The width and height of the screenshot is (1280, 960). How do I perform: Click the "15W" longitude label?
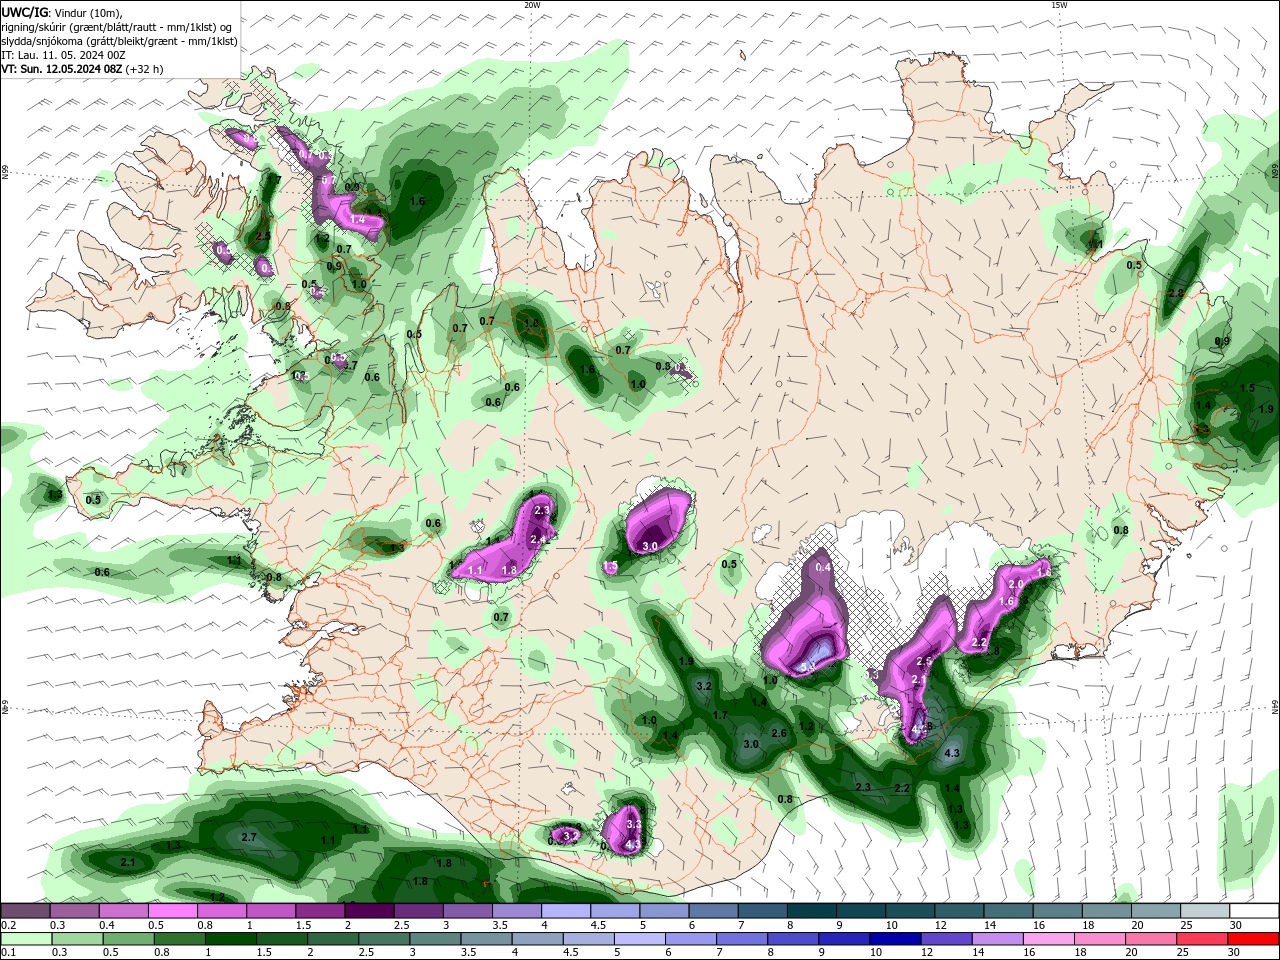click(1060, 5)
